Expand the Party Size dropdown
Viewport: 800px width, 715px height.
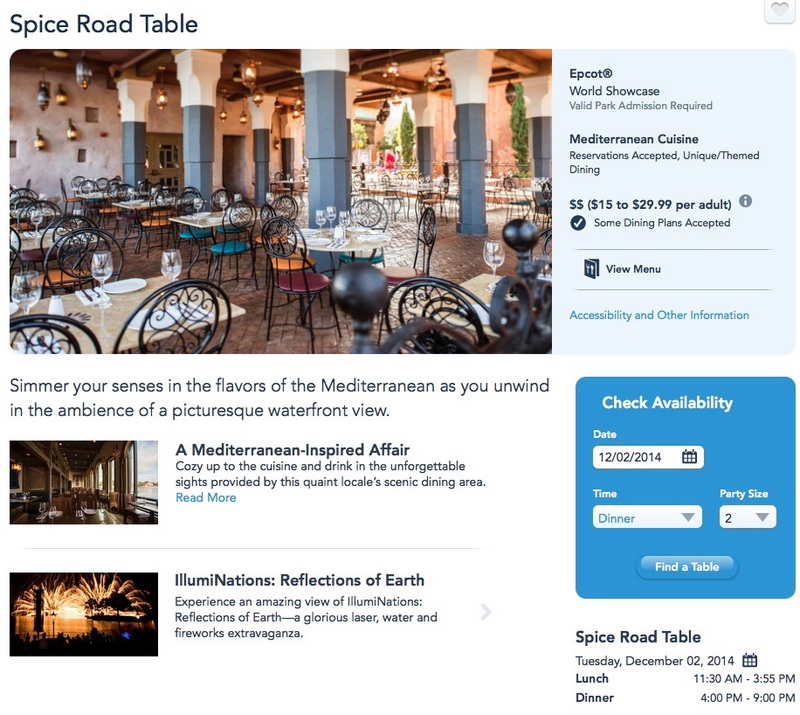point(747,517)
